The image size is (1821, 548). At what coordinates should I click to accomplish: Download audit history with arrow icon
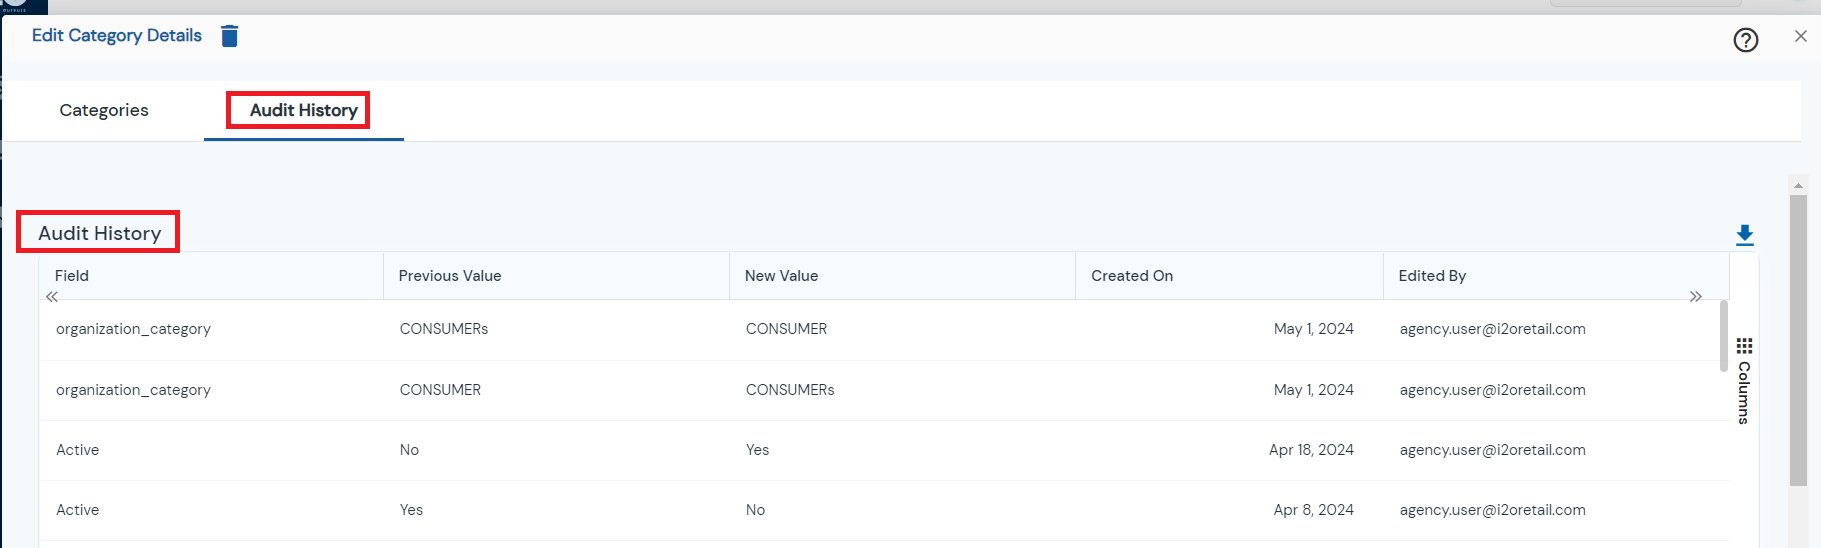click(x=1745, y=235)
